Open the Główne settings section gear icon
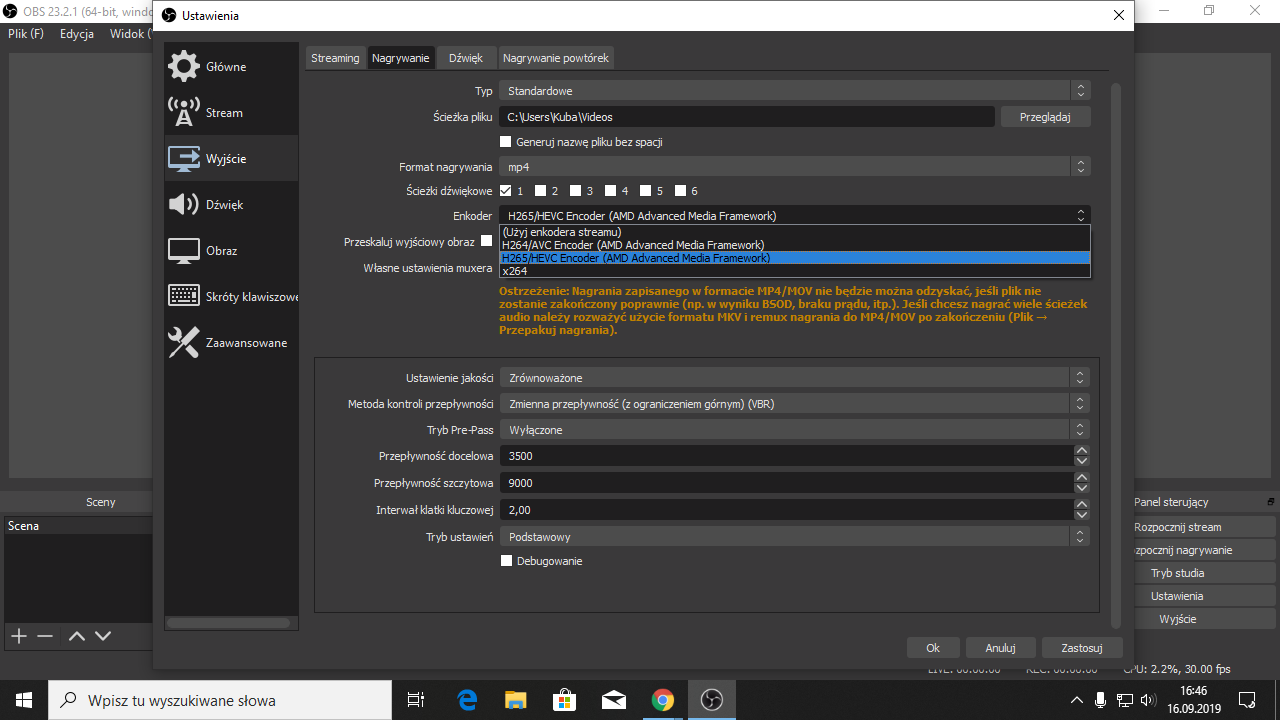This screenshot has height=720, width=1280. [184, 67]
